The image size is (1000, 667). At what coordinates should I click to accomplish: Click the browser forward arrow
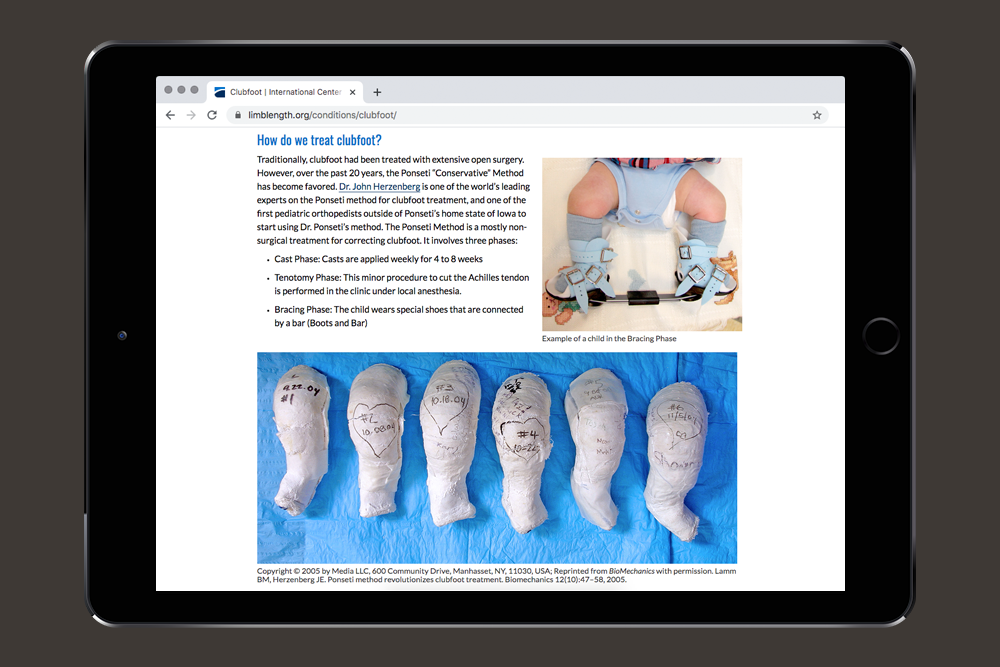(191, 115)
